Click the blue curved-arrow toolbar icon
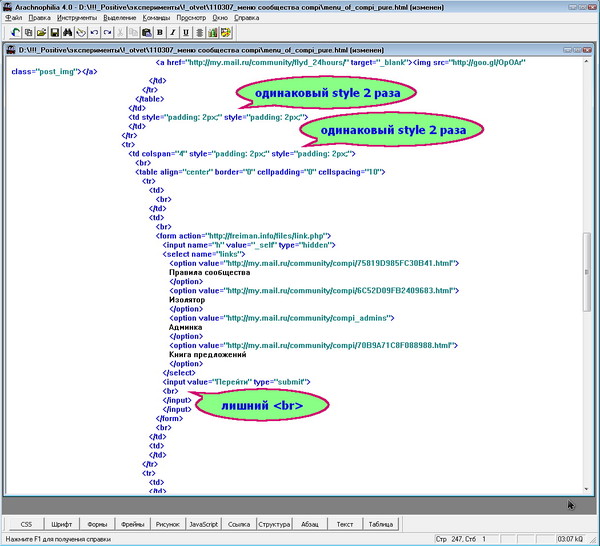Image resolution: width=600 pixels, height=546 pixels. pyautogui.click(x=15, y=33)
